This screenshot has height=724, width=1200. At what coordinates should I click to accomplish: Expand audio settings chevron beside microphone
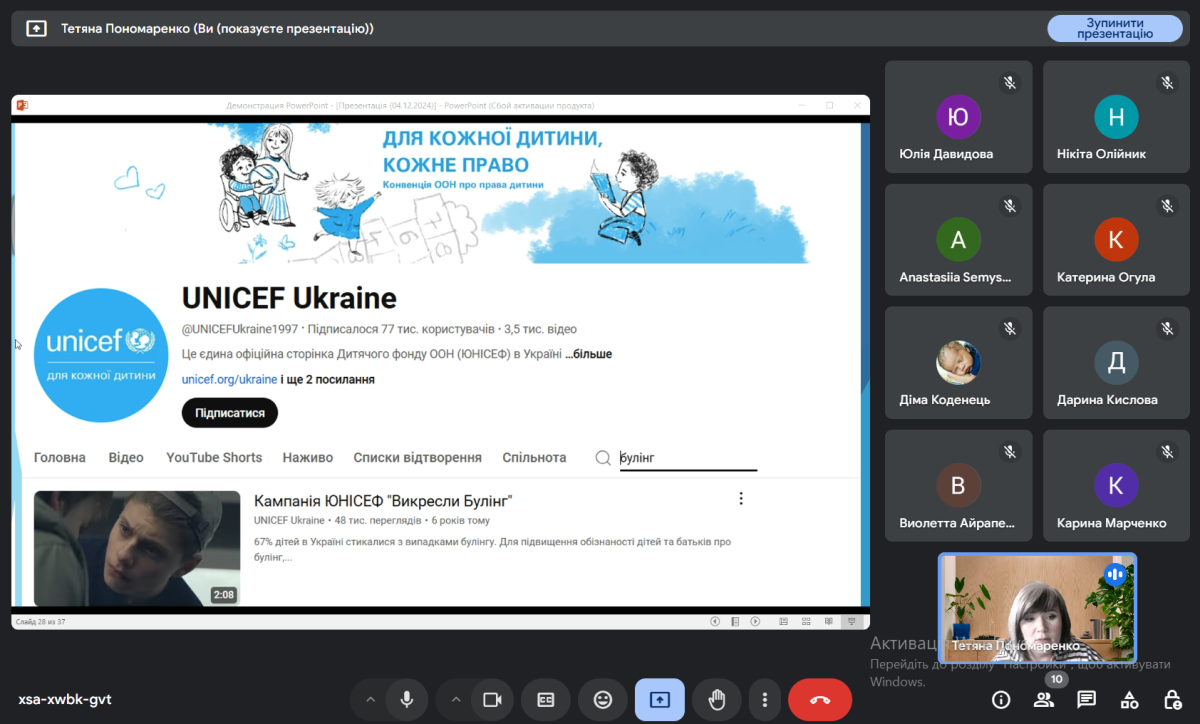370,700
